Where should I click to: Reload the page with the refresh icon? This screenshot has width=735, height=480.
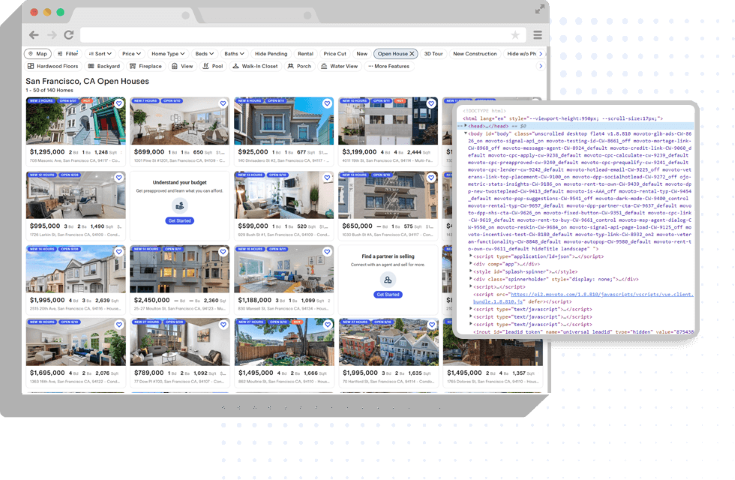[69, 35]
